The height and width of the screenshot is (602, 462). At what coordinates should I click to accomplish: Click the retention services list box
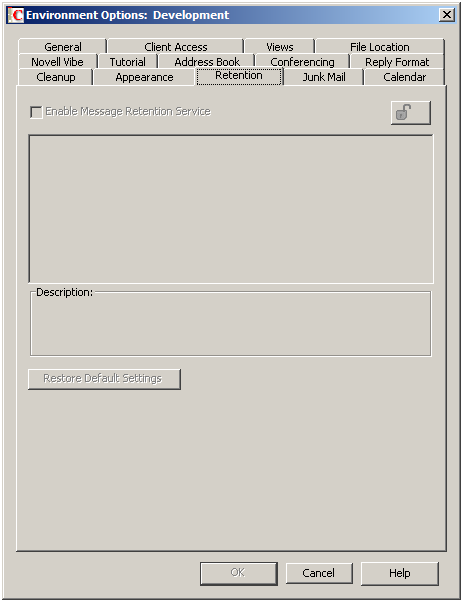point(231,209)
